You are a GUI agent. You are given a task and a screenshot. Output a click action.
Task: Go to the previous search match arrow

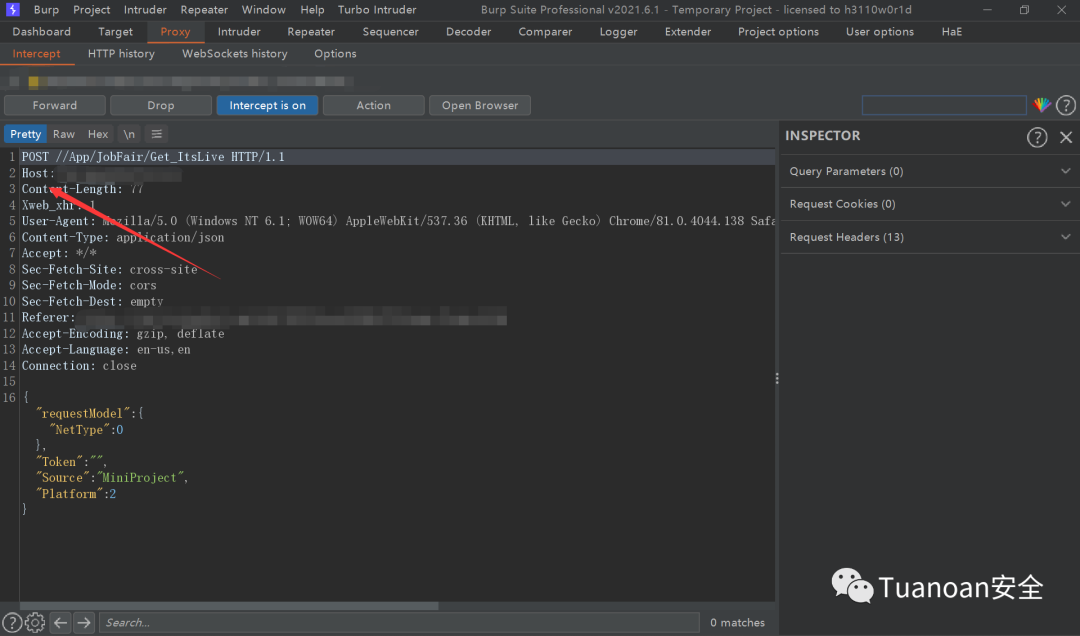coord(61,622)
